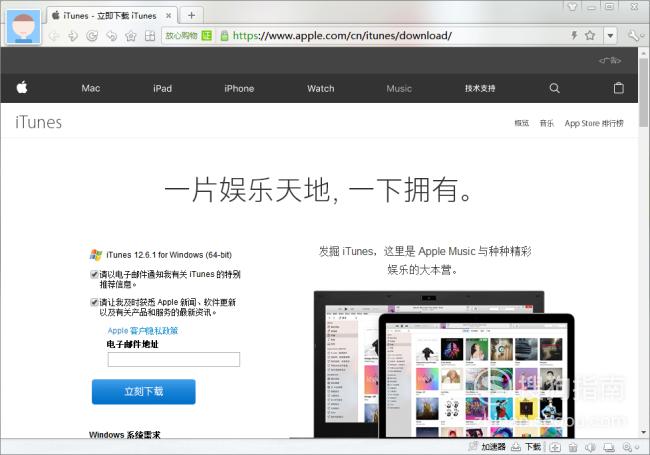Open the address bar history dropdown arrow
The image size is (650, 455).
pos(610,36)
